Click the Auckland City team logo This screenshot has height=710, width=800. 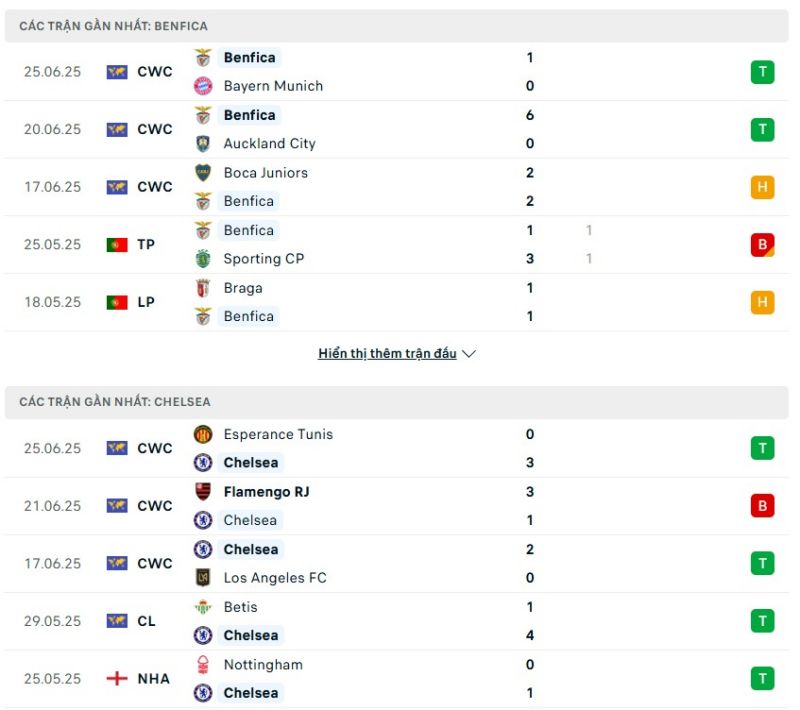point(203,143)
